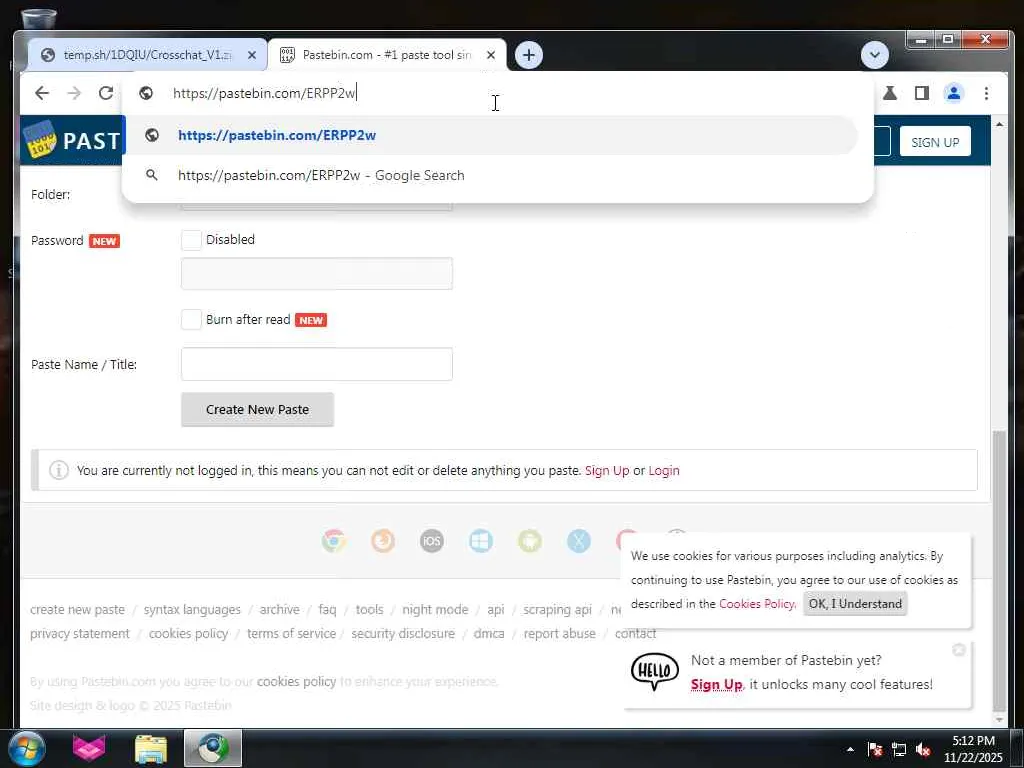Screen dimensions: 1024x768
Task: Open the Windows app icon
Action: [x=481, y=541]
